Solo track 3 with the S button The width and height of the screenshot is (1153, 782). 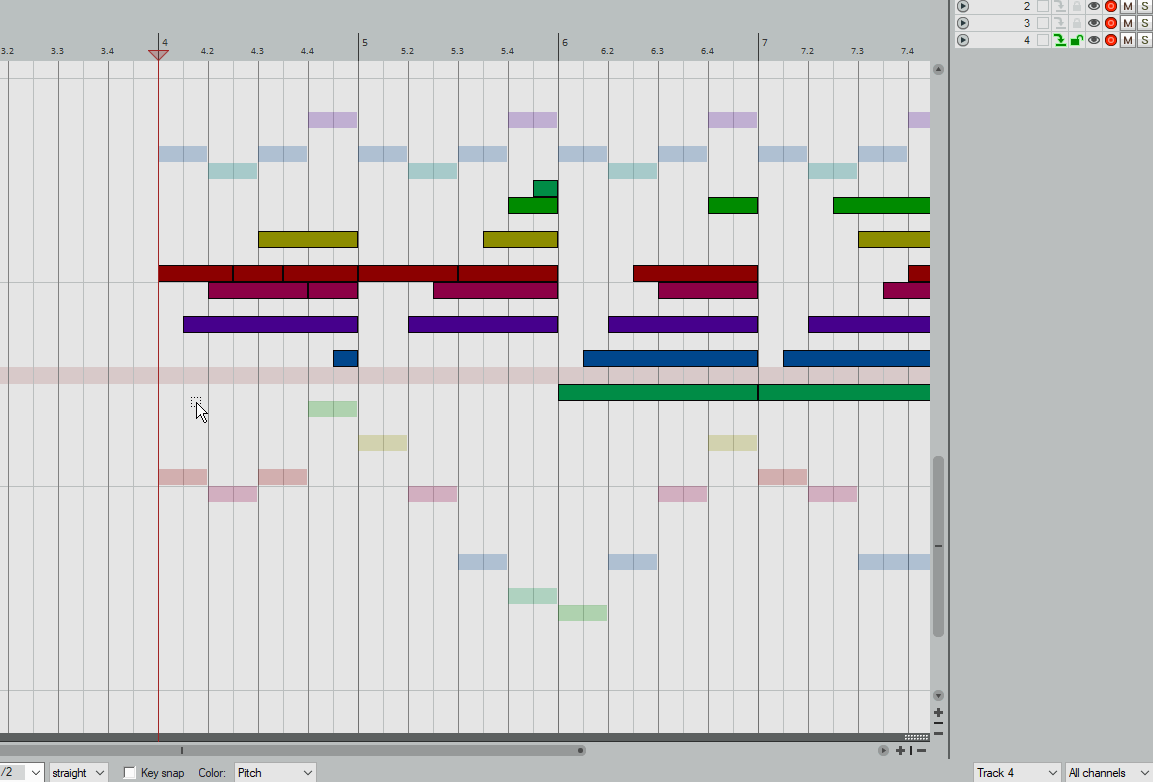point(1145,23)
